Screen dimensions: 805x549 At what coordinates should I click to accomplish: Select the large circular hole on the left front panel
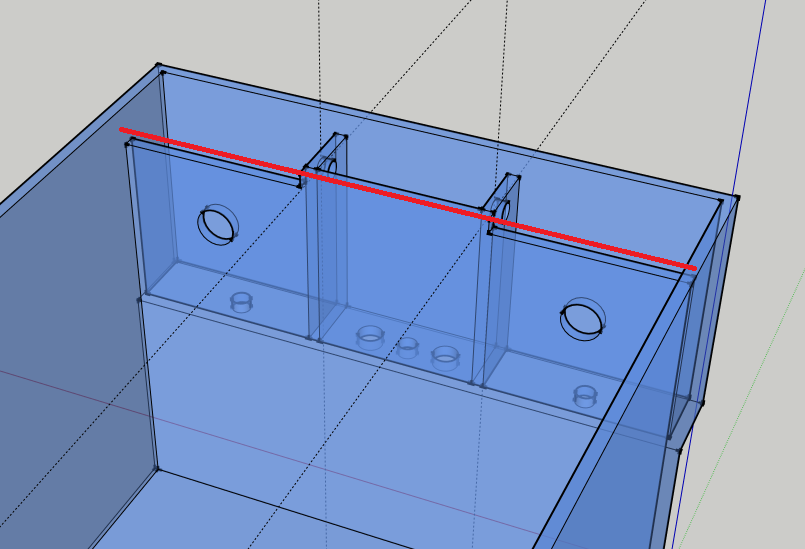[x=218, y=224]
